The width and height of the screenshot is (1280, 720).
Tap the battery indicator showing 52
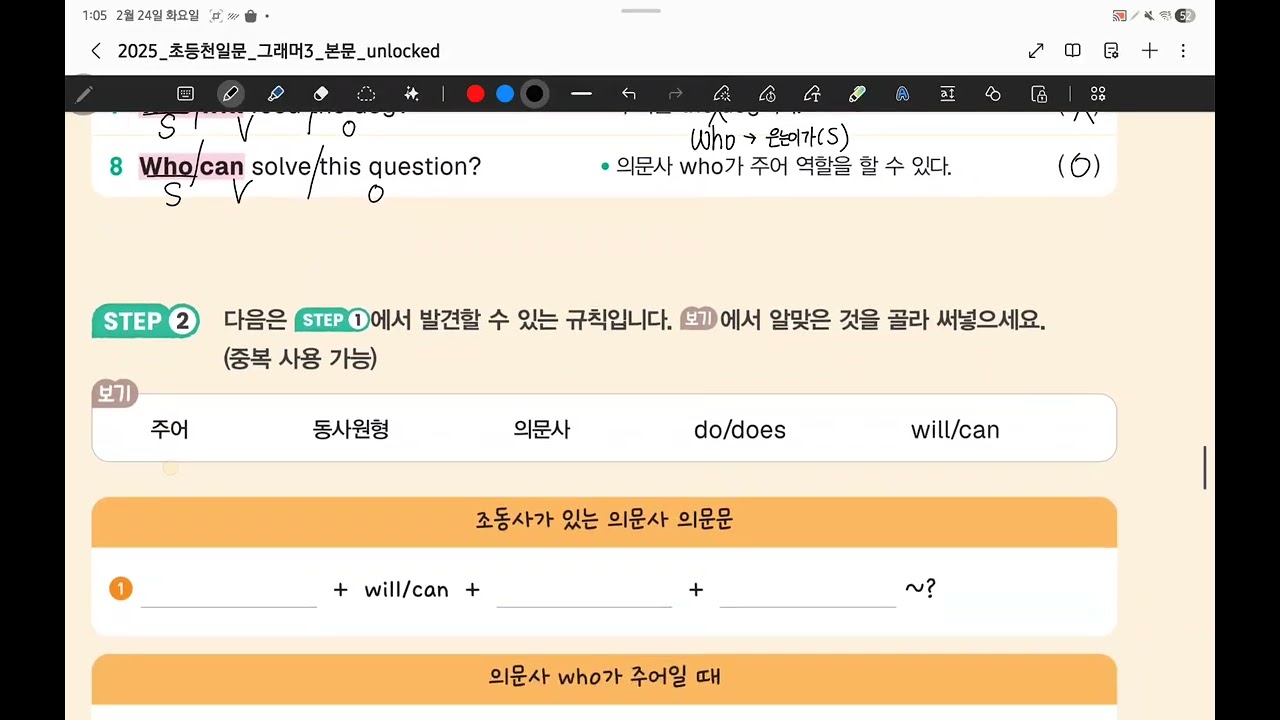click(x=1185, y=15)
